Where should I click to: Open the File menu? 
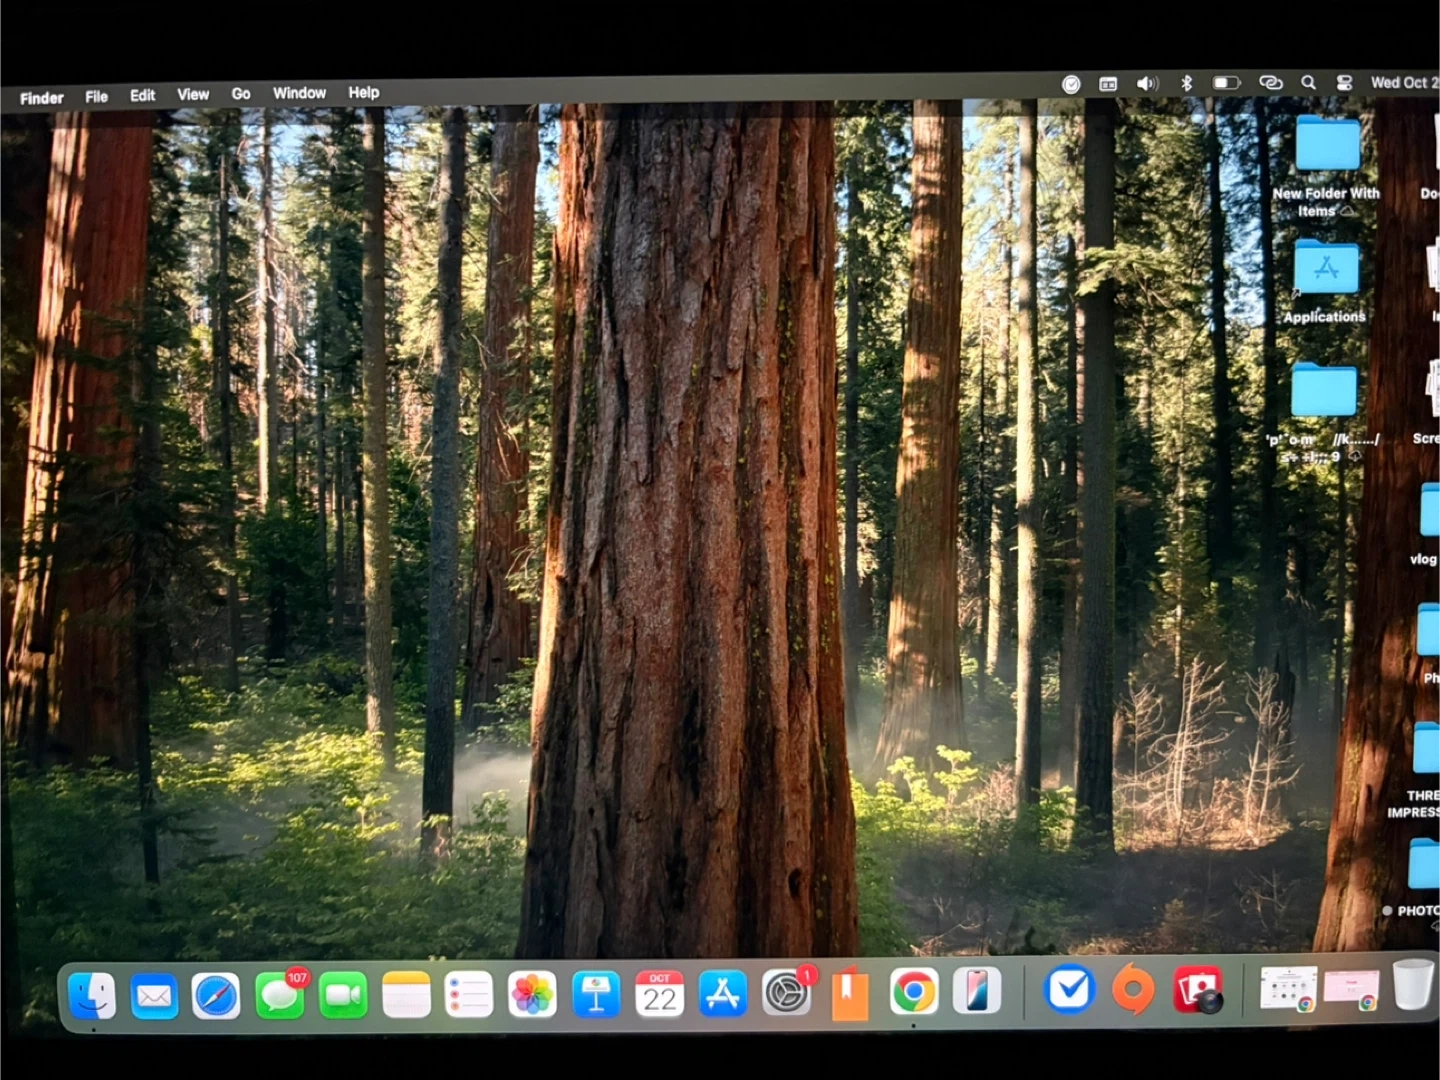click(96, 97)
